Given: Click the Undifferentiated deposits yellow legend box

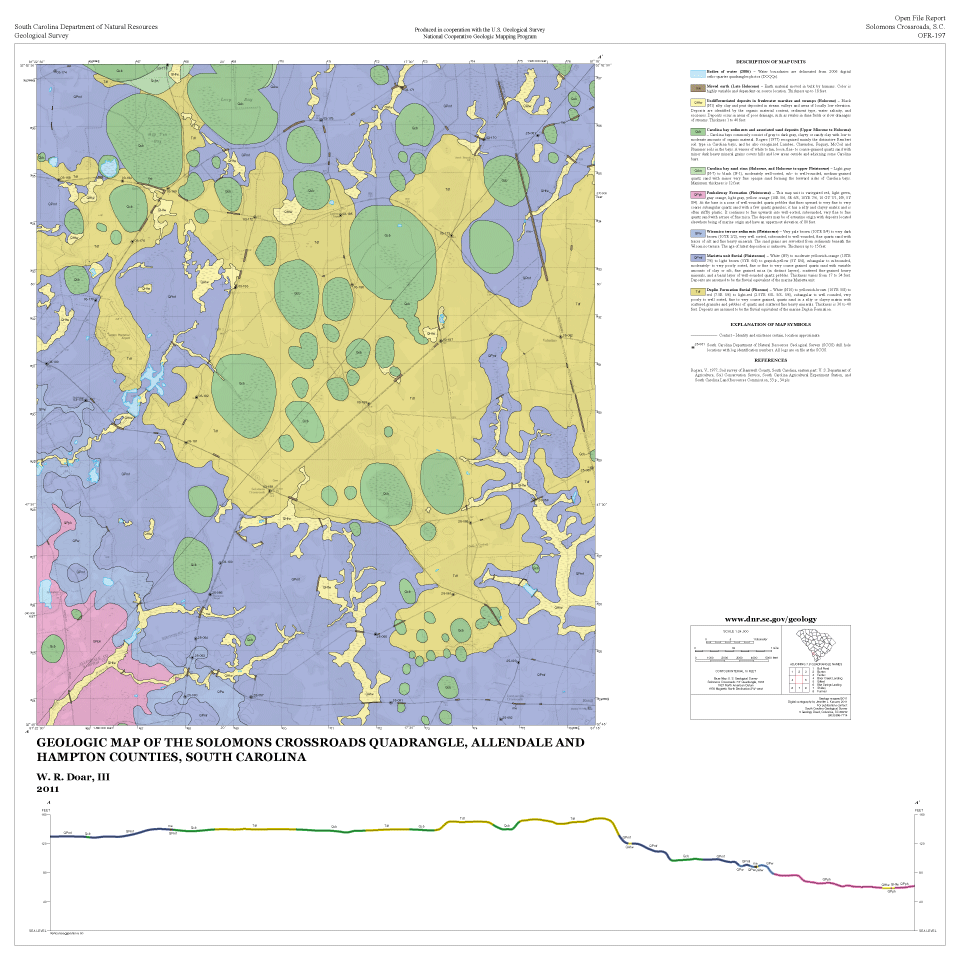Looking at the screenshot, I should pyautogui.click(x=697, y=103).
